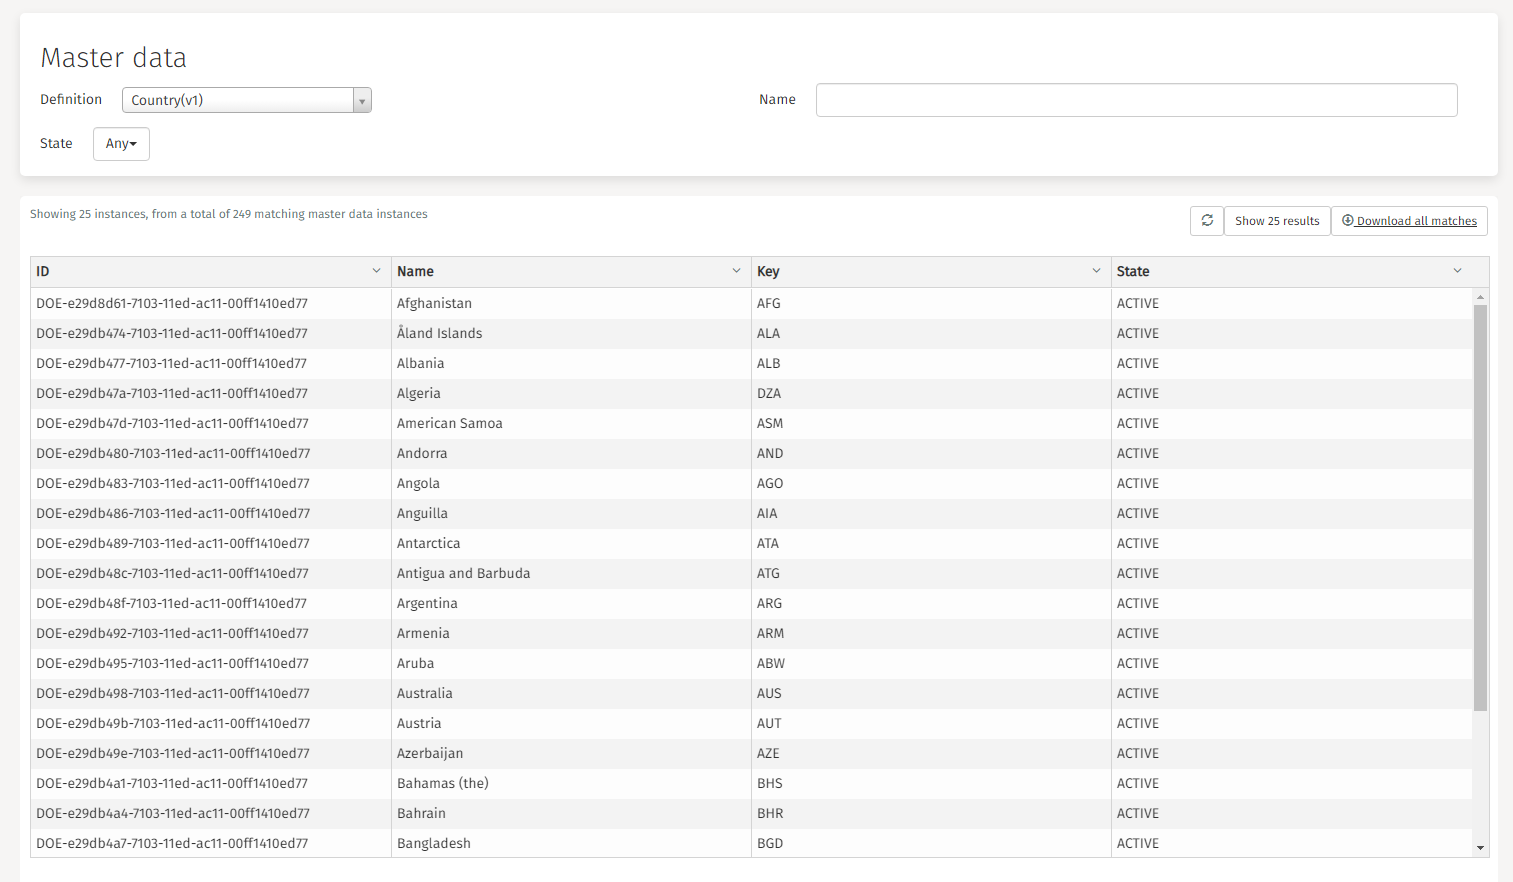Click inside the Name search field
Screen dimensions: 1513x882
(x=1135, y=100)
